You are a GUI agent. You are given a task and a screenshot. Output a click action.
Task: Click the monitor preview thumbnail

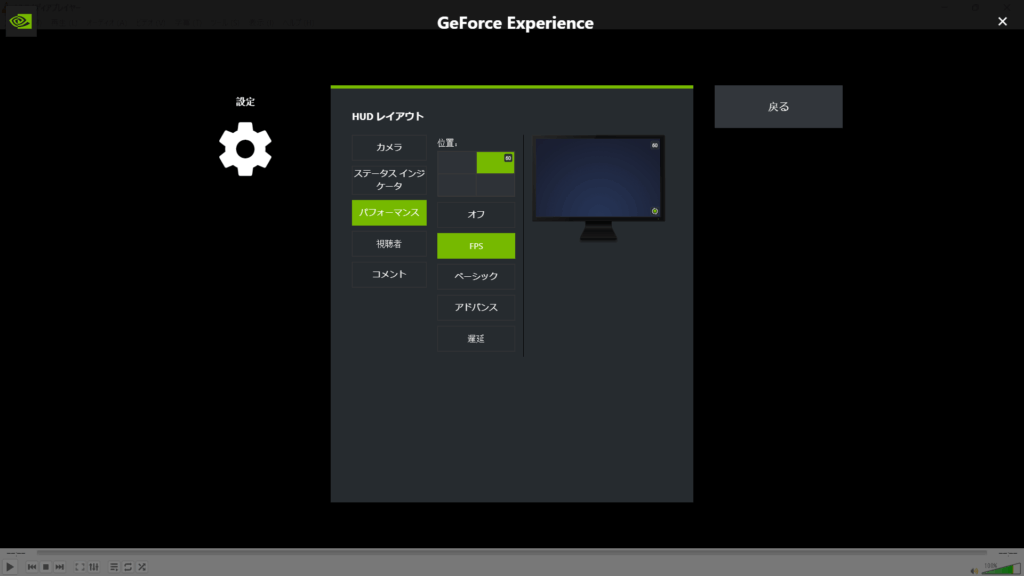598,187
